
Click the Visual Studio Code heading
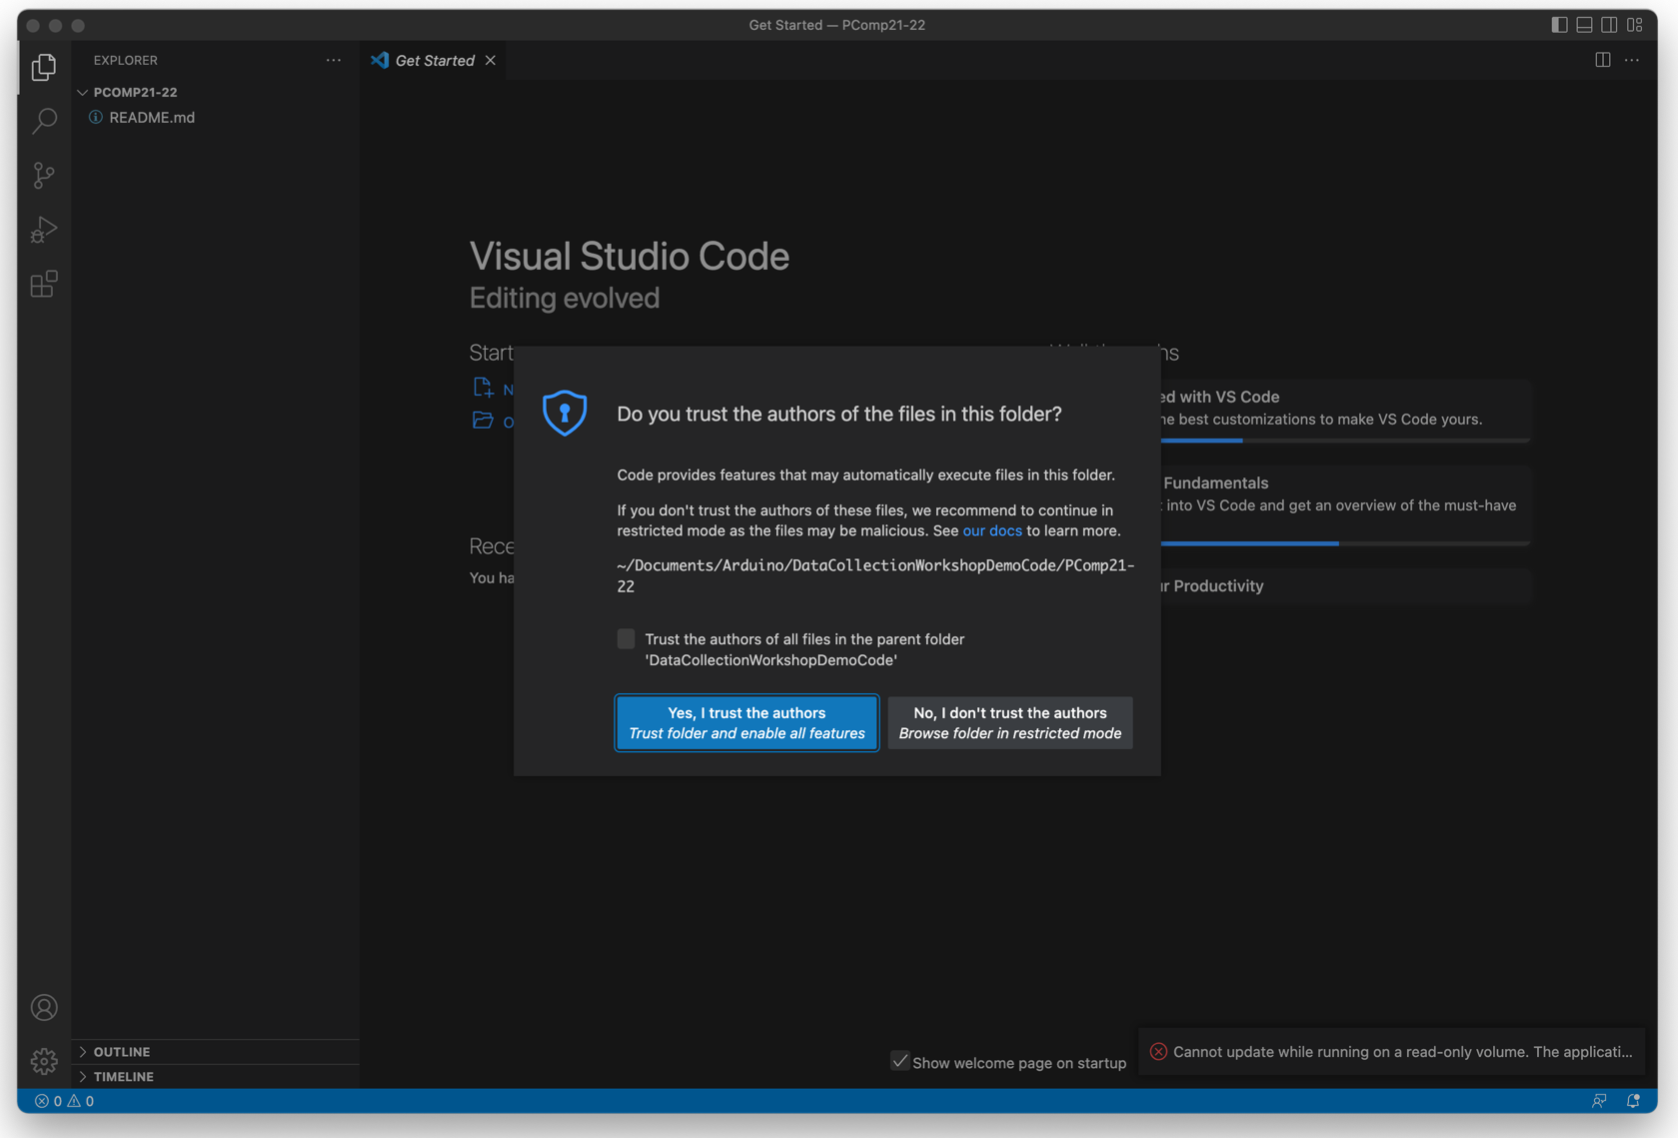(x=629, y=256)
